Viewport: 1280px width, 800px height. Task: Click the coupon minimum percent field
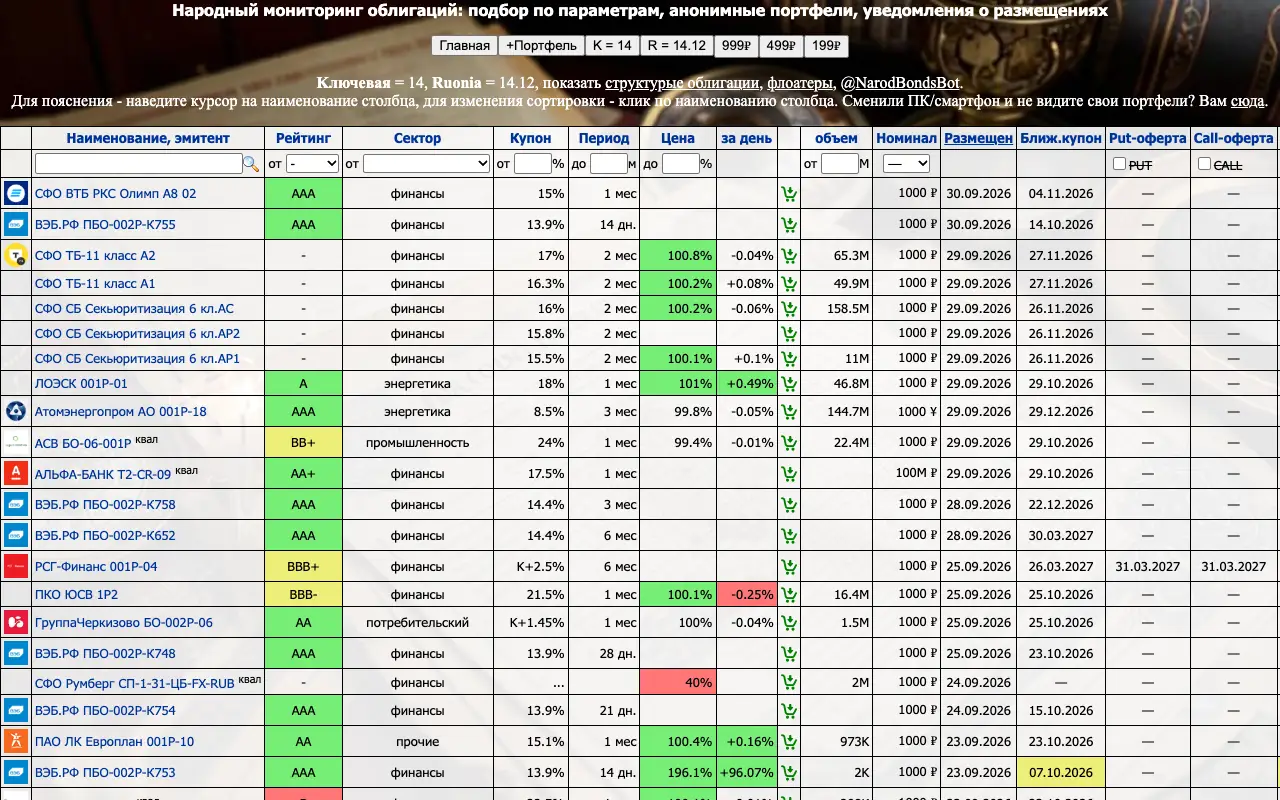[x=533, y=163]
